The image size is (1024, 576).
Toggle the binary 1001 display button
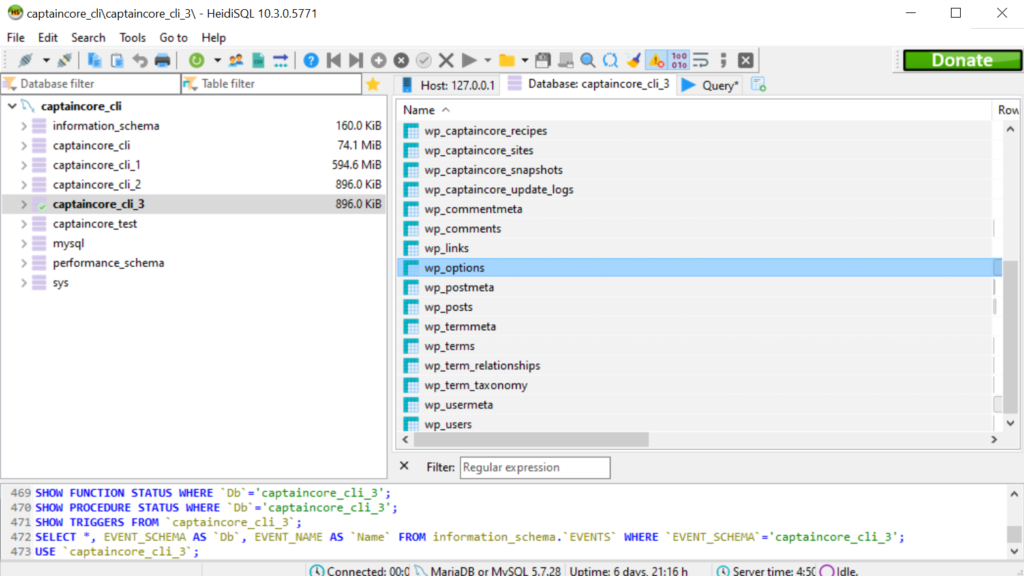tap(679, 61)
